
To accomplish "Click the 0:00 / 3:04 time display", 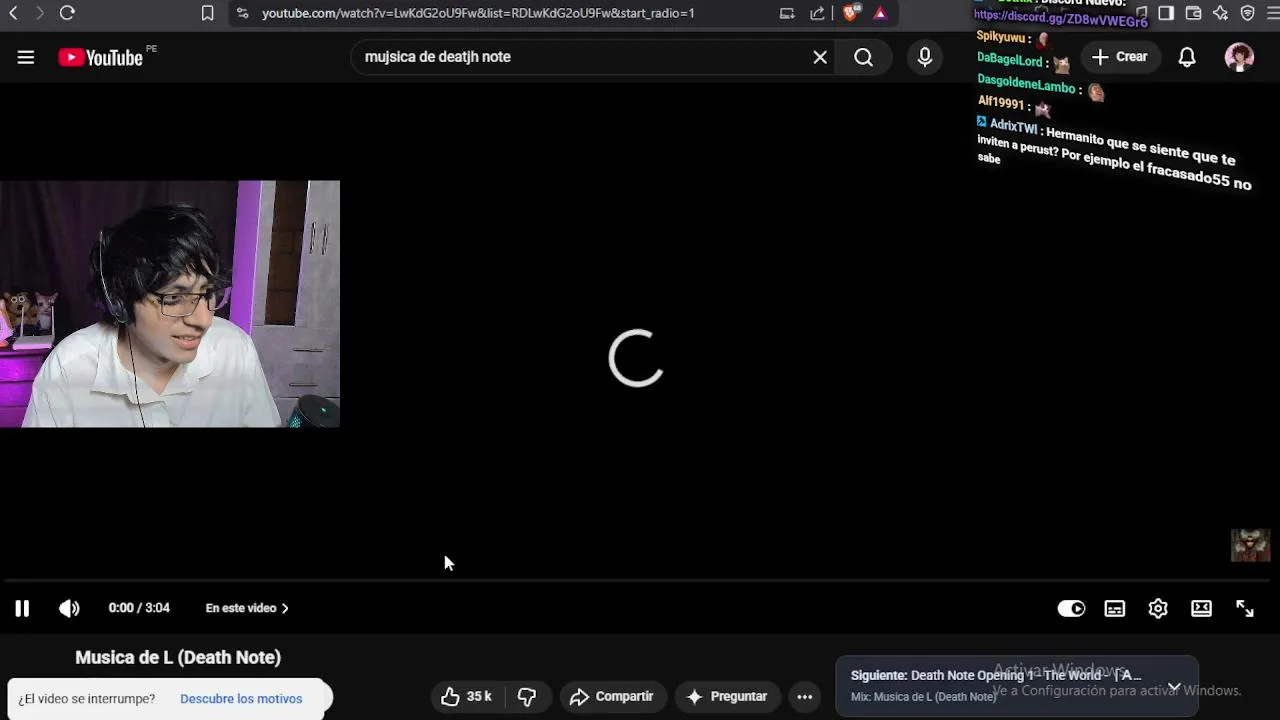I will 139,608.
